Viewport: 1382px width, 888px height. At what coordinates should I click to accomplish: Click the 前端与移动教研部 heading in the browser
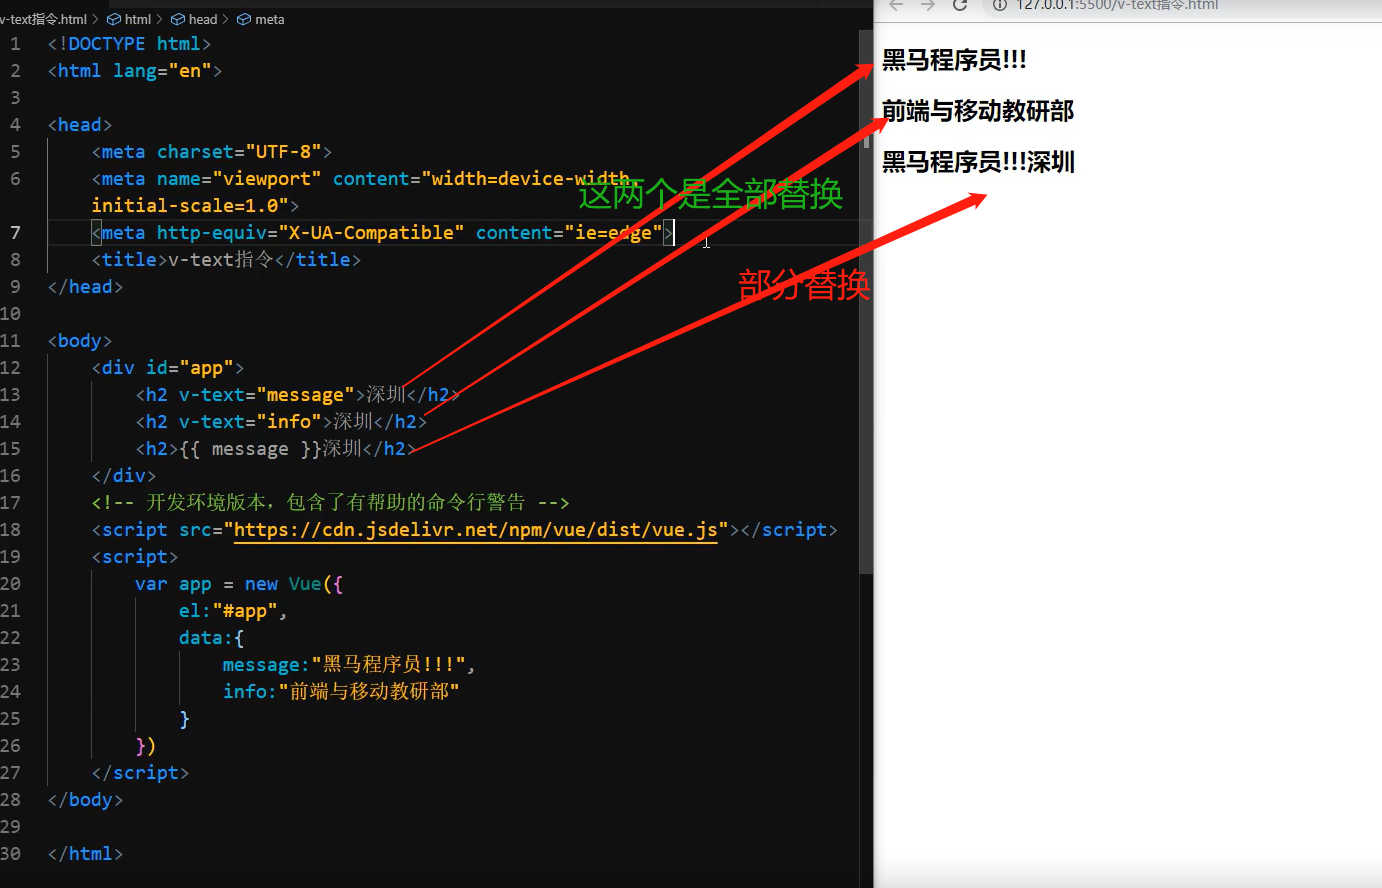(977, 111)
